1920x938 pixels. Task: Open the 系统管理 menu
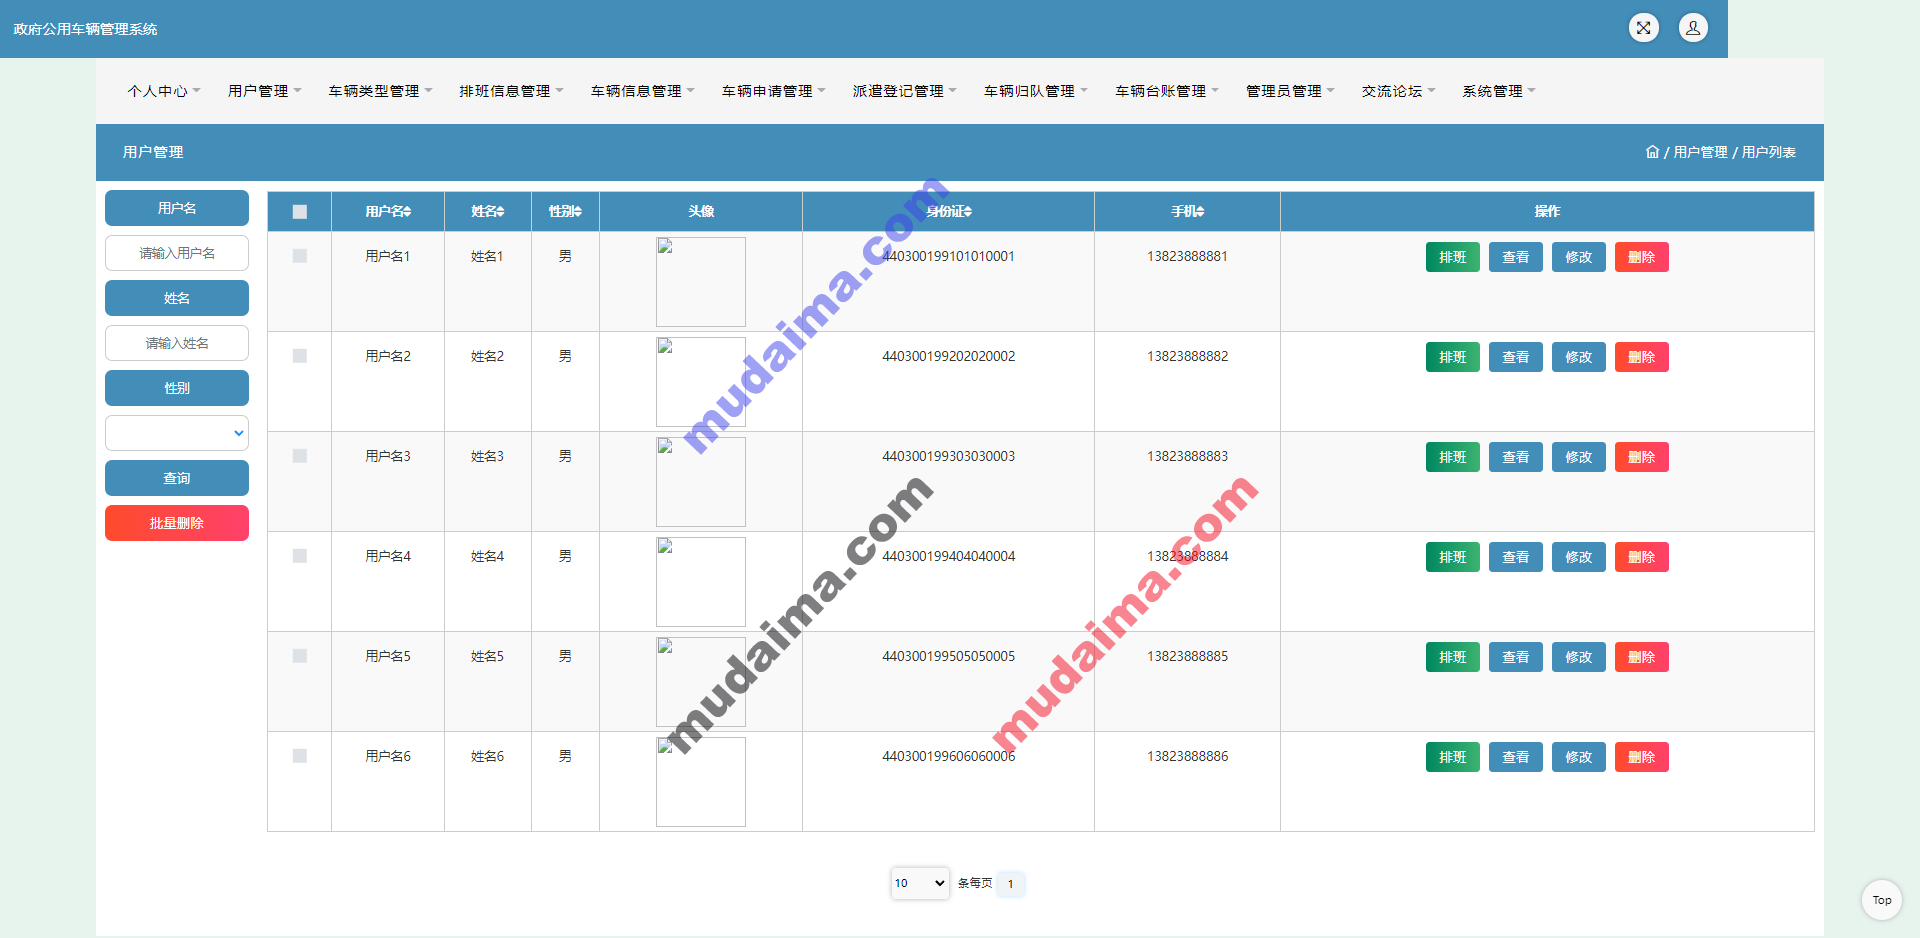point(1498,91)
